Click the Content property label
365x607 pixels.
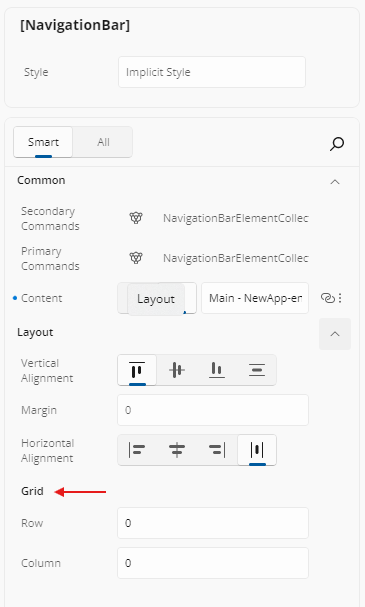(x=41, y=298)
